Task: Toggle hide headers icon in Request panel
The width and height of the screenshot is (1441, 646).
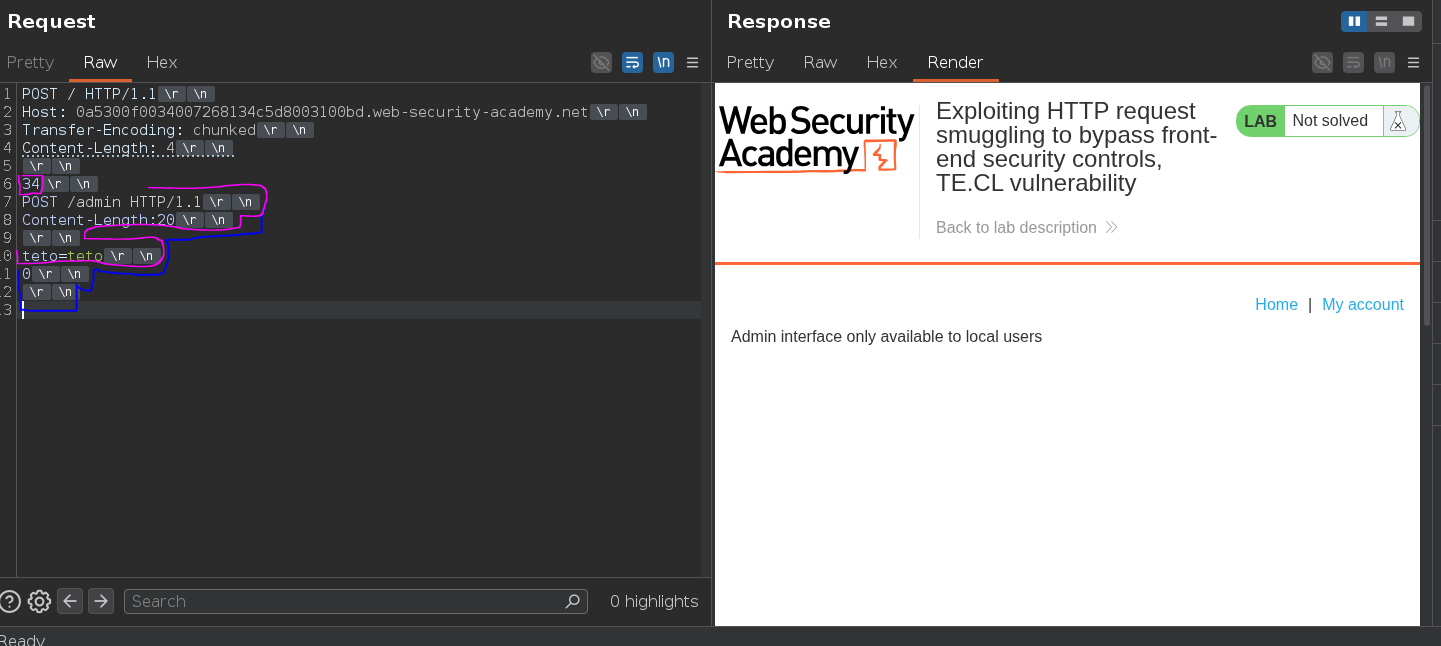Action: (x=601, y=62)
